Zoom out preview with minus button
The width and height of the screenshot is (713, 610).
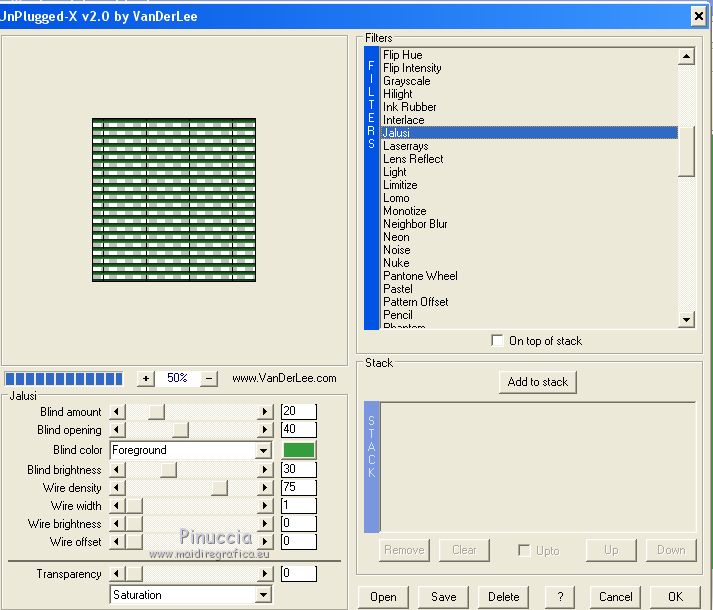pos(209,378)
